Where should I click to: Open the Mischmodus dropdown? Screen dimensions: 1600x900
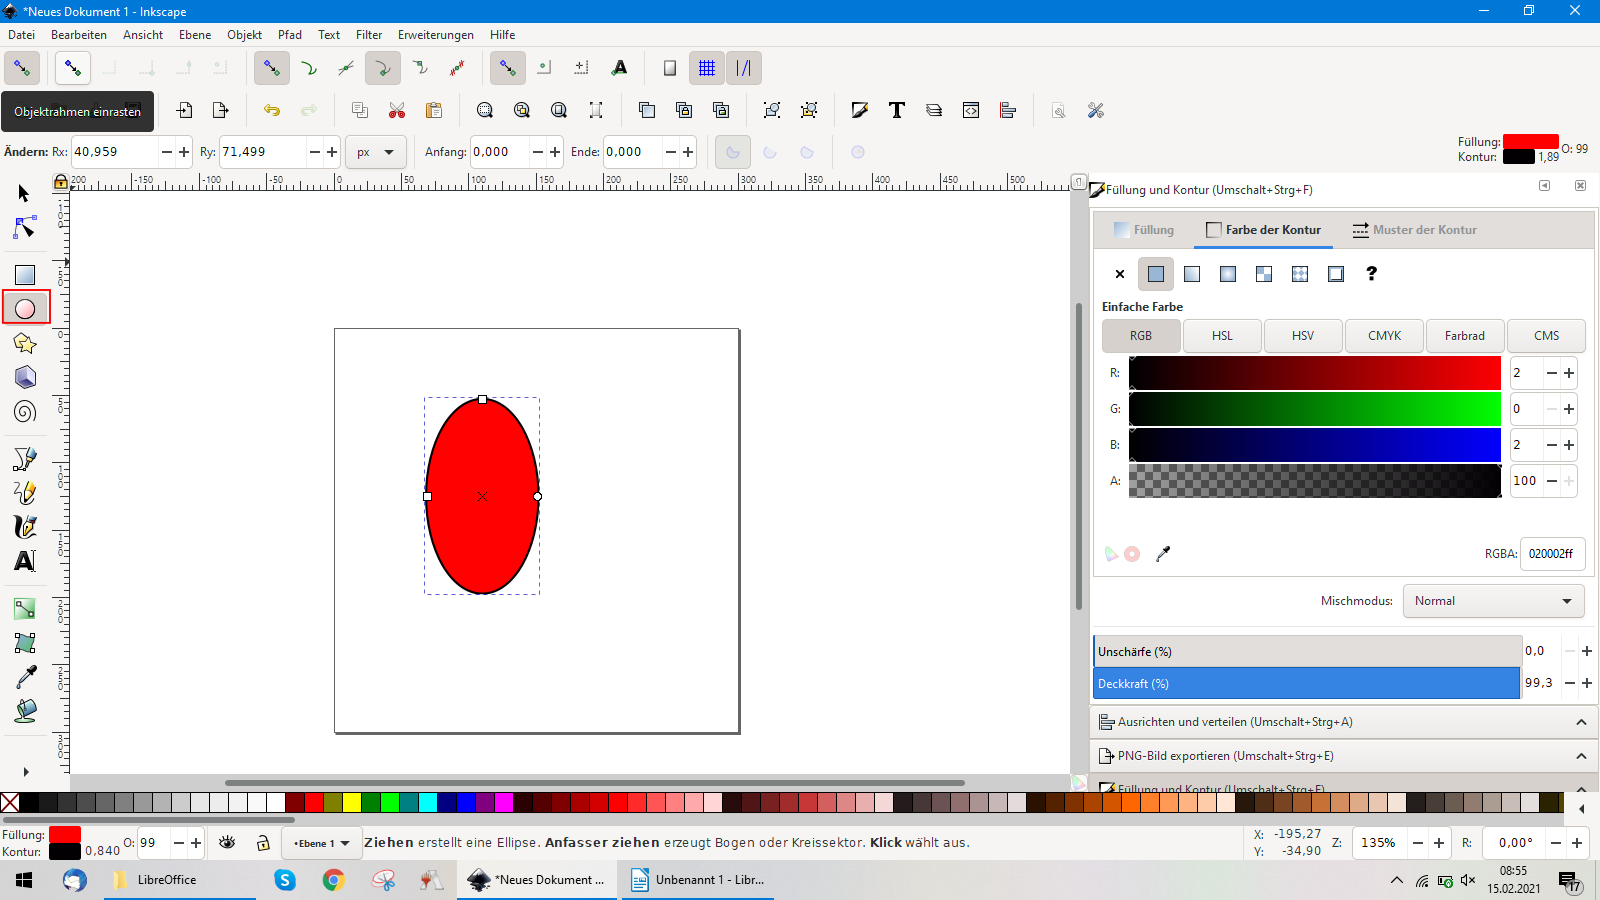point(1492,601)
